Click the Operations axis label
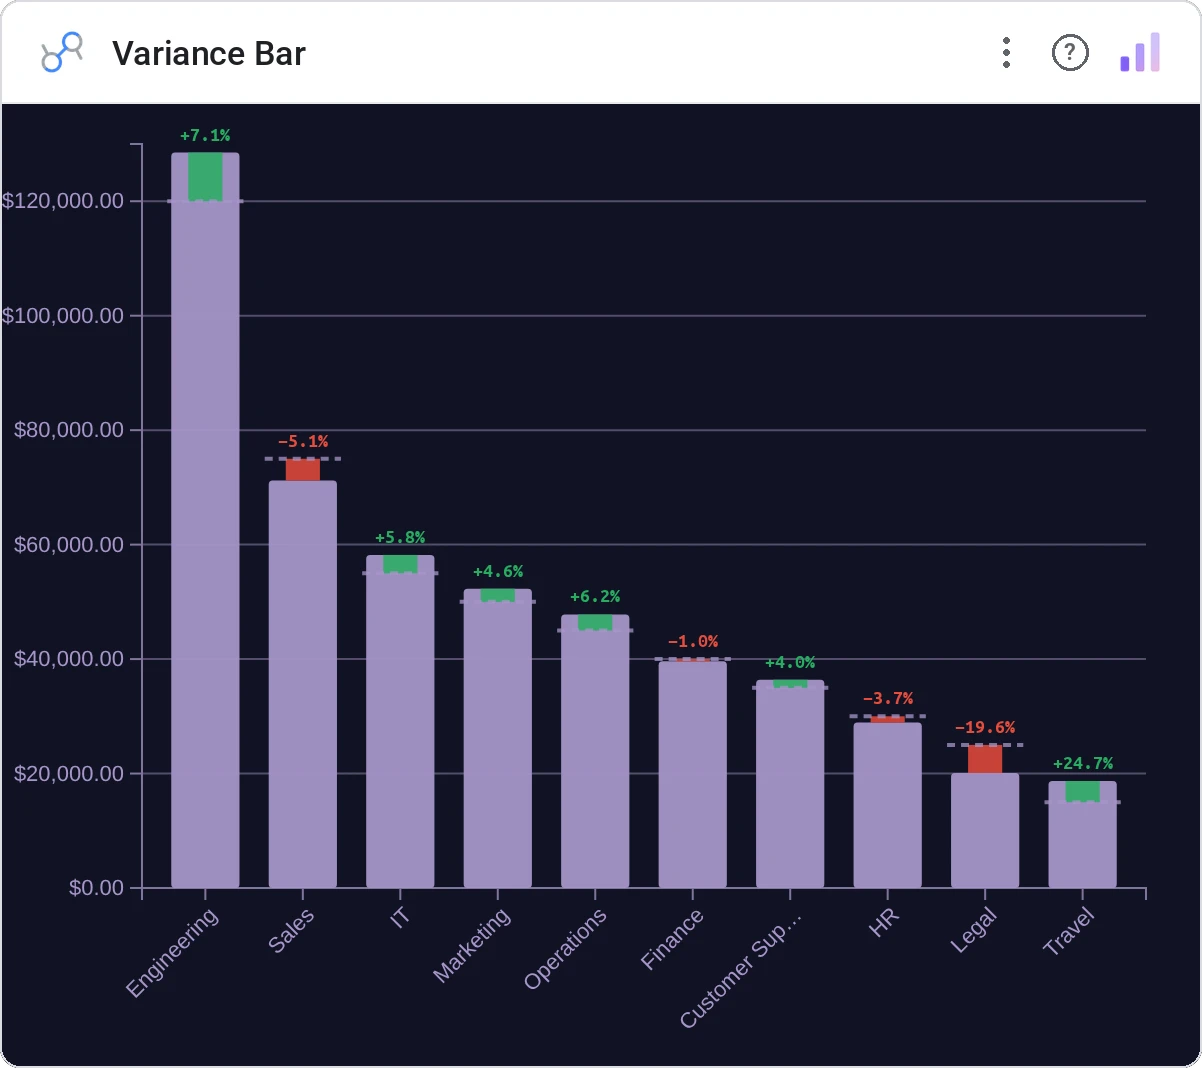Viewport: 1202px width, 1068px height. (x=565, y=949)
